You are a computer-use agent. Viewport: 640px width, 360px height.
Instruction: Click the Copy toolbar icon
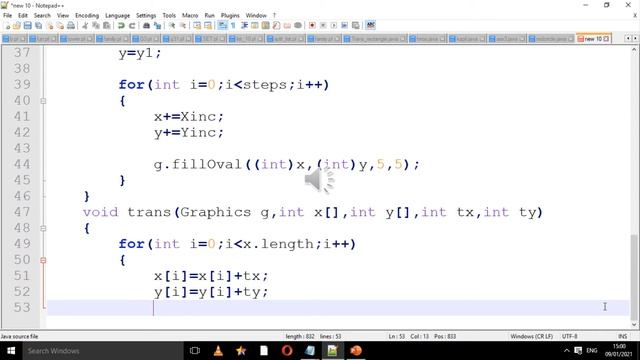(x=96, y=26)
